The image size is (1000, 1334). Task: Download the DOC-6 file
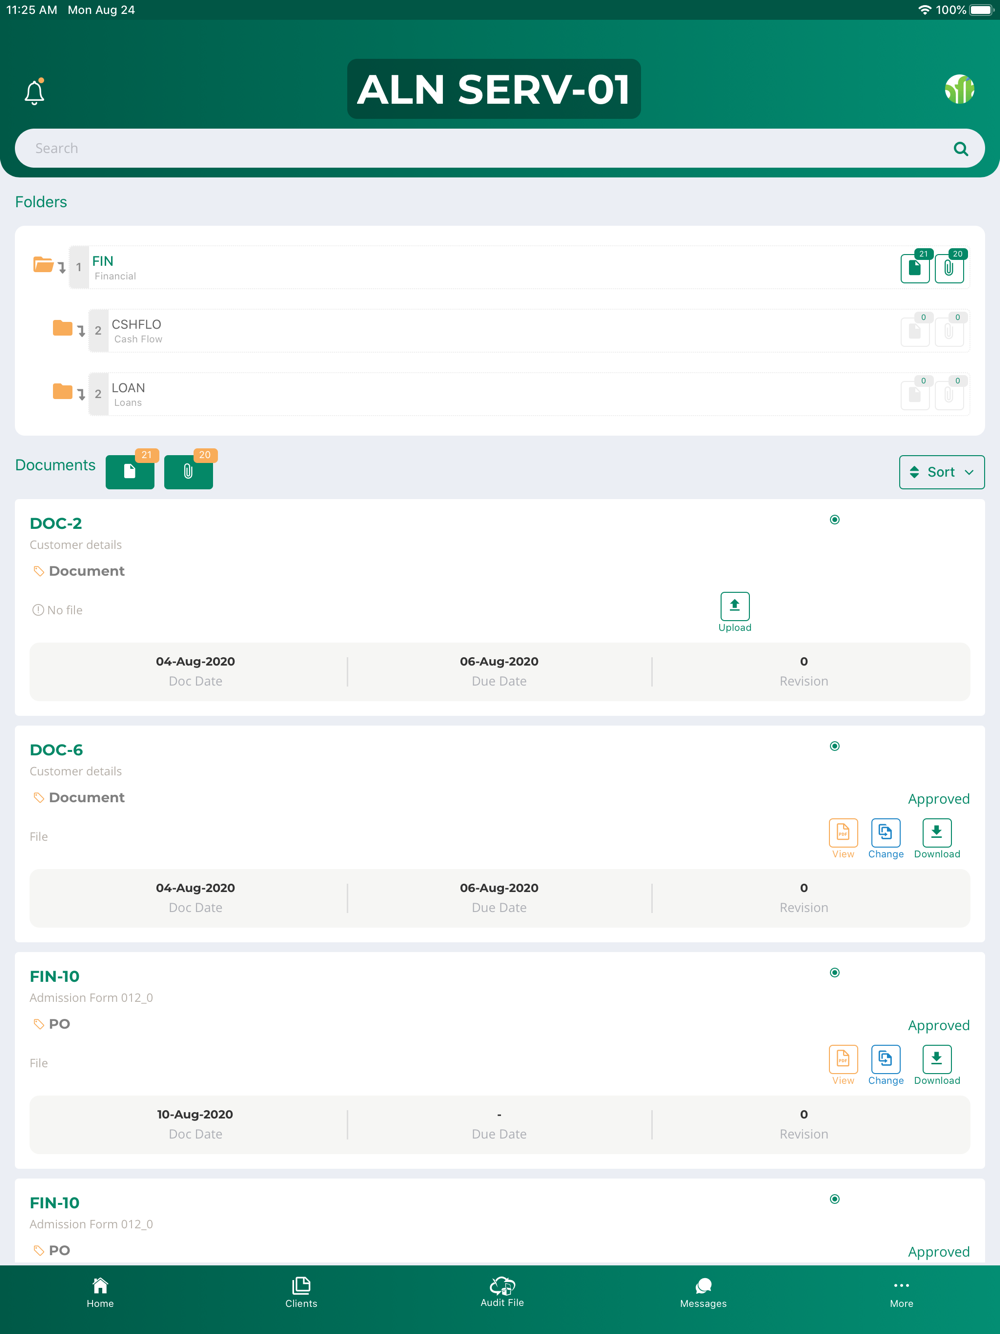coord(937,839)
